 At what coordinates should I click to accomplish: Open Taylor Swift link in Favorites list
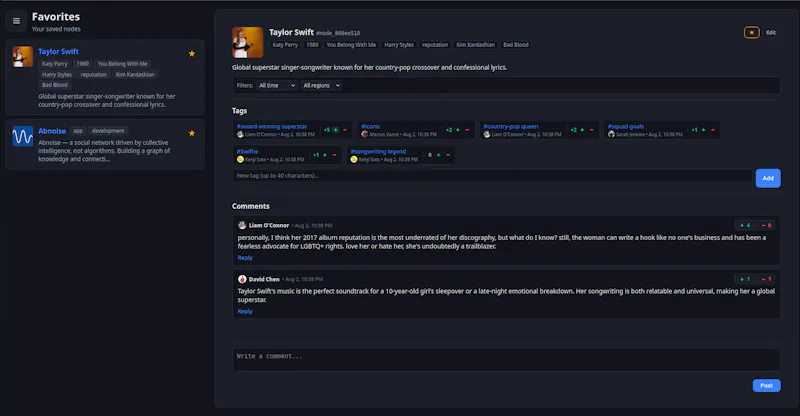(58, 52)
